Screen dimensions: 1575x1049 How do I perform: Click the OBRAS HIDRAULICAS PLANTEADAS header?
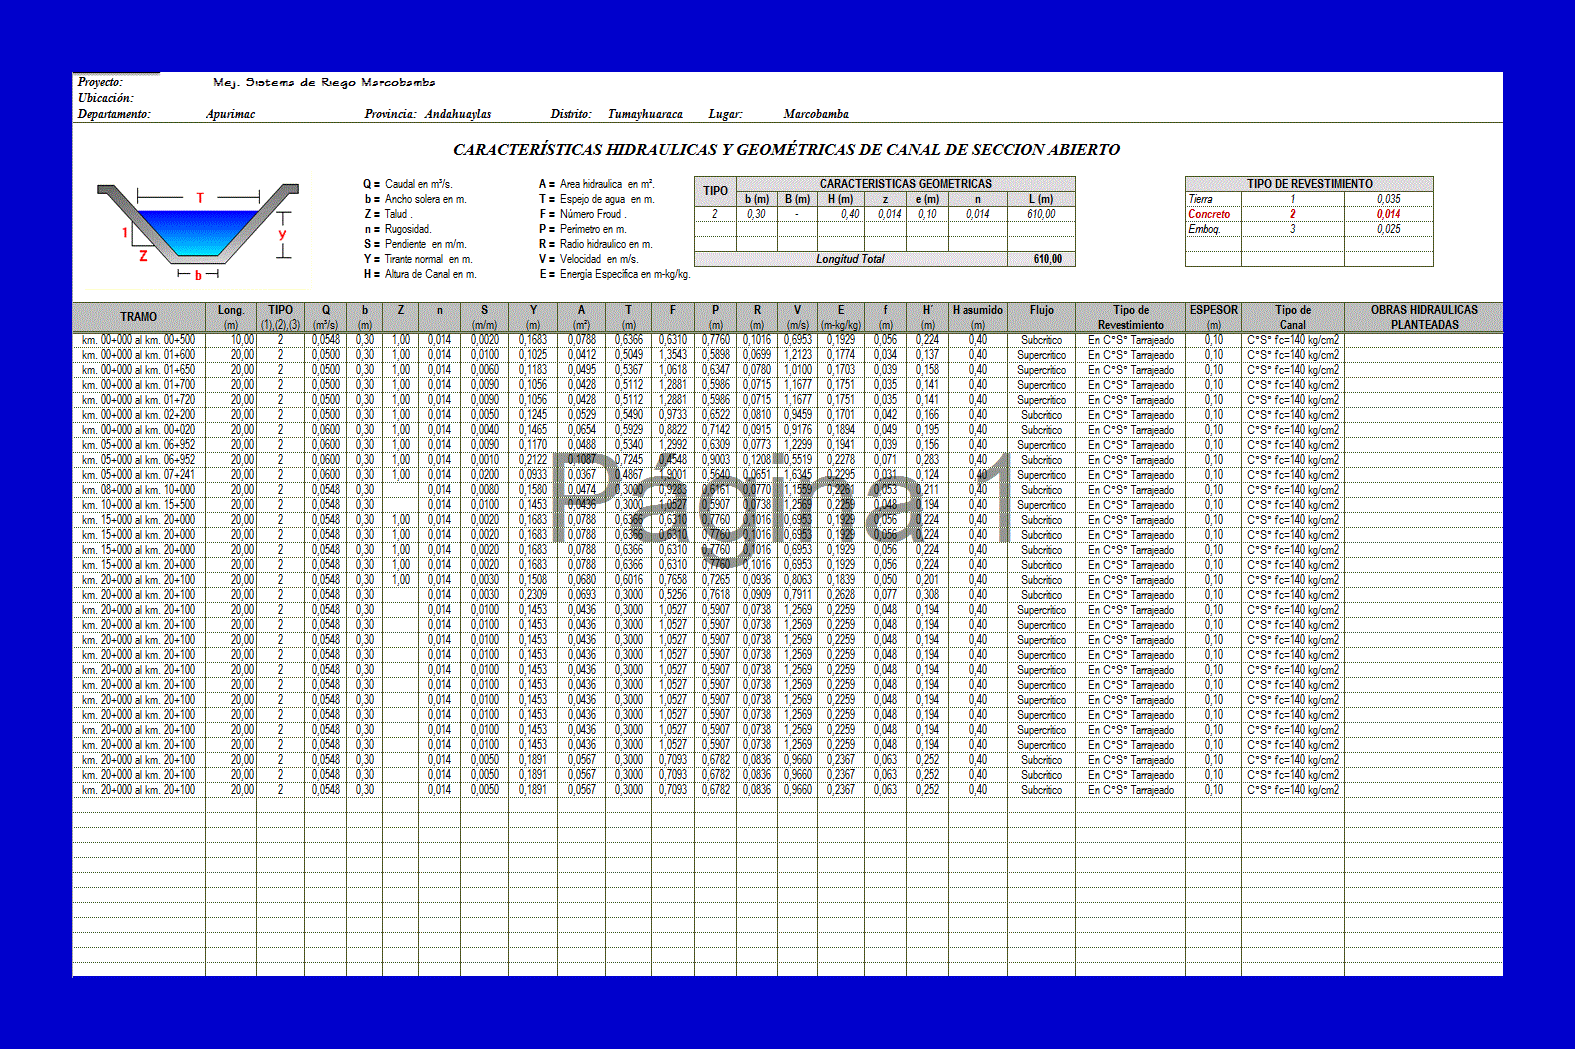[1424, 317]
